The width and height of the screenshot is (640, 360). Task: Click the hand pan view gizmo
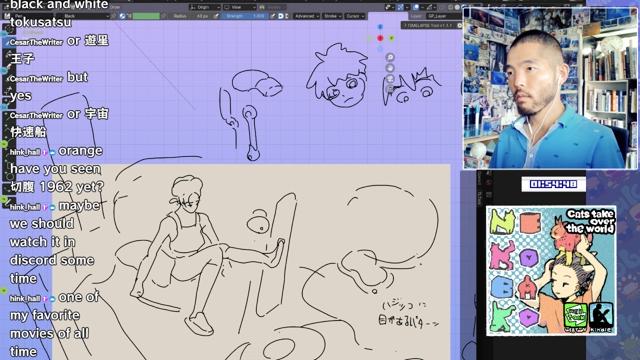390,68
